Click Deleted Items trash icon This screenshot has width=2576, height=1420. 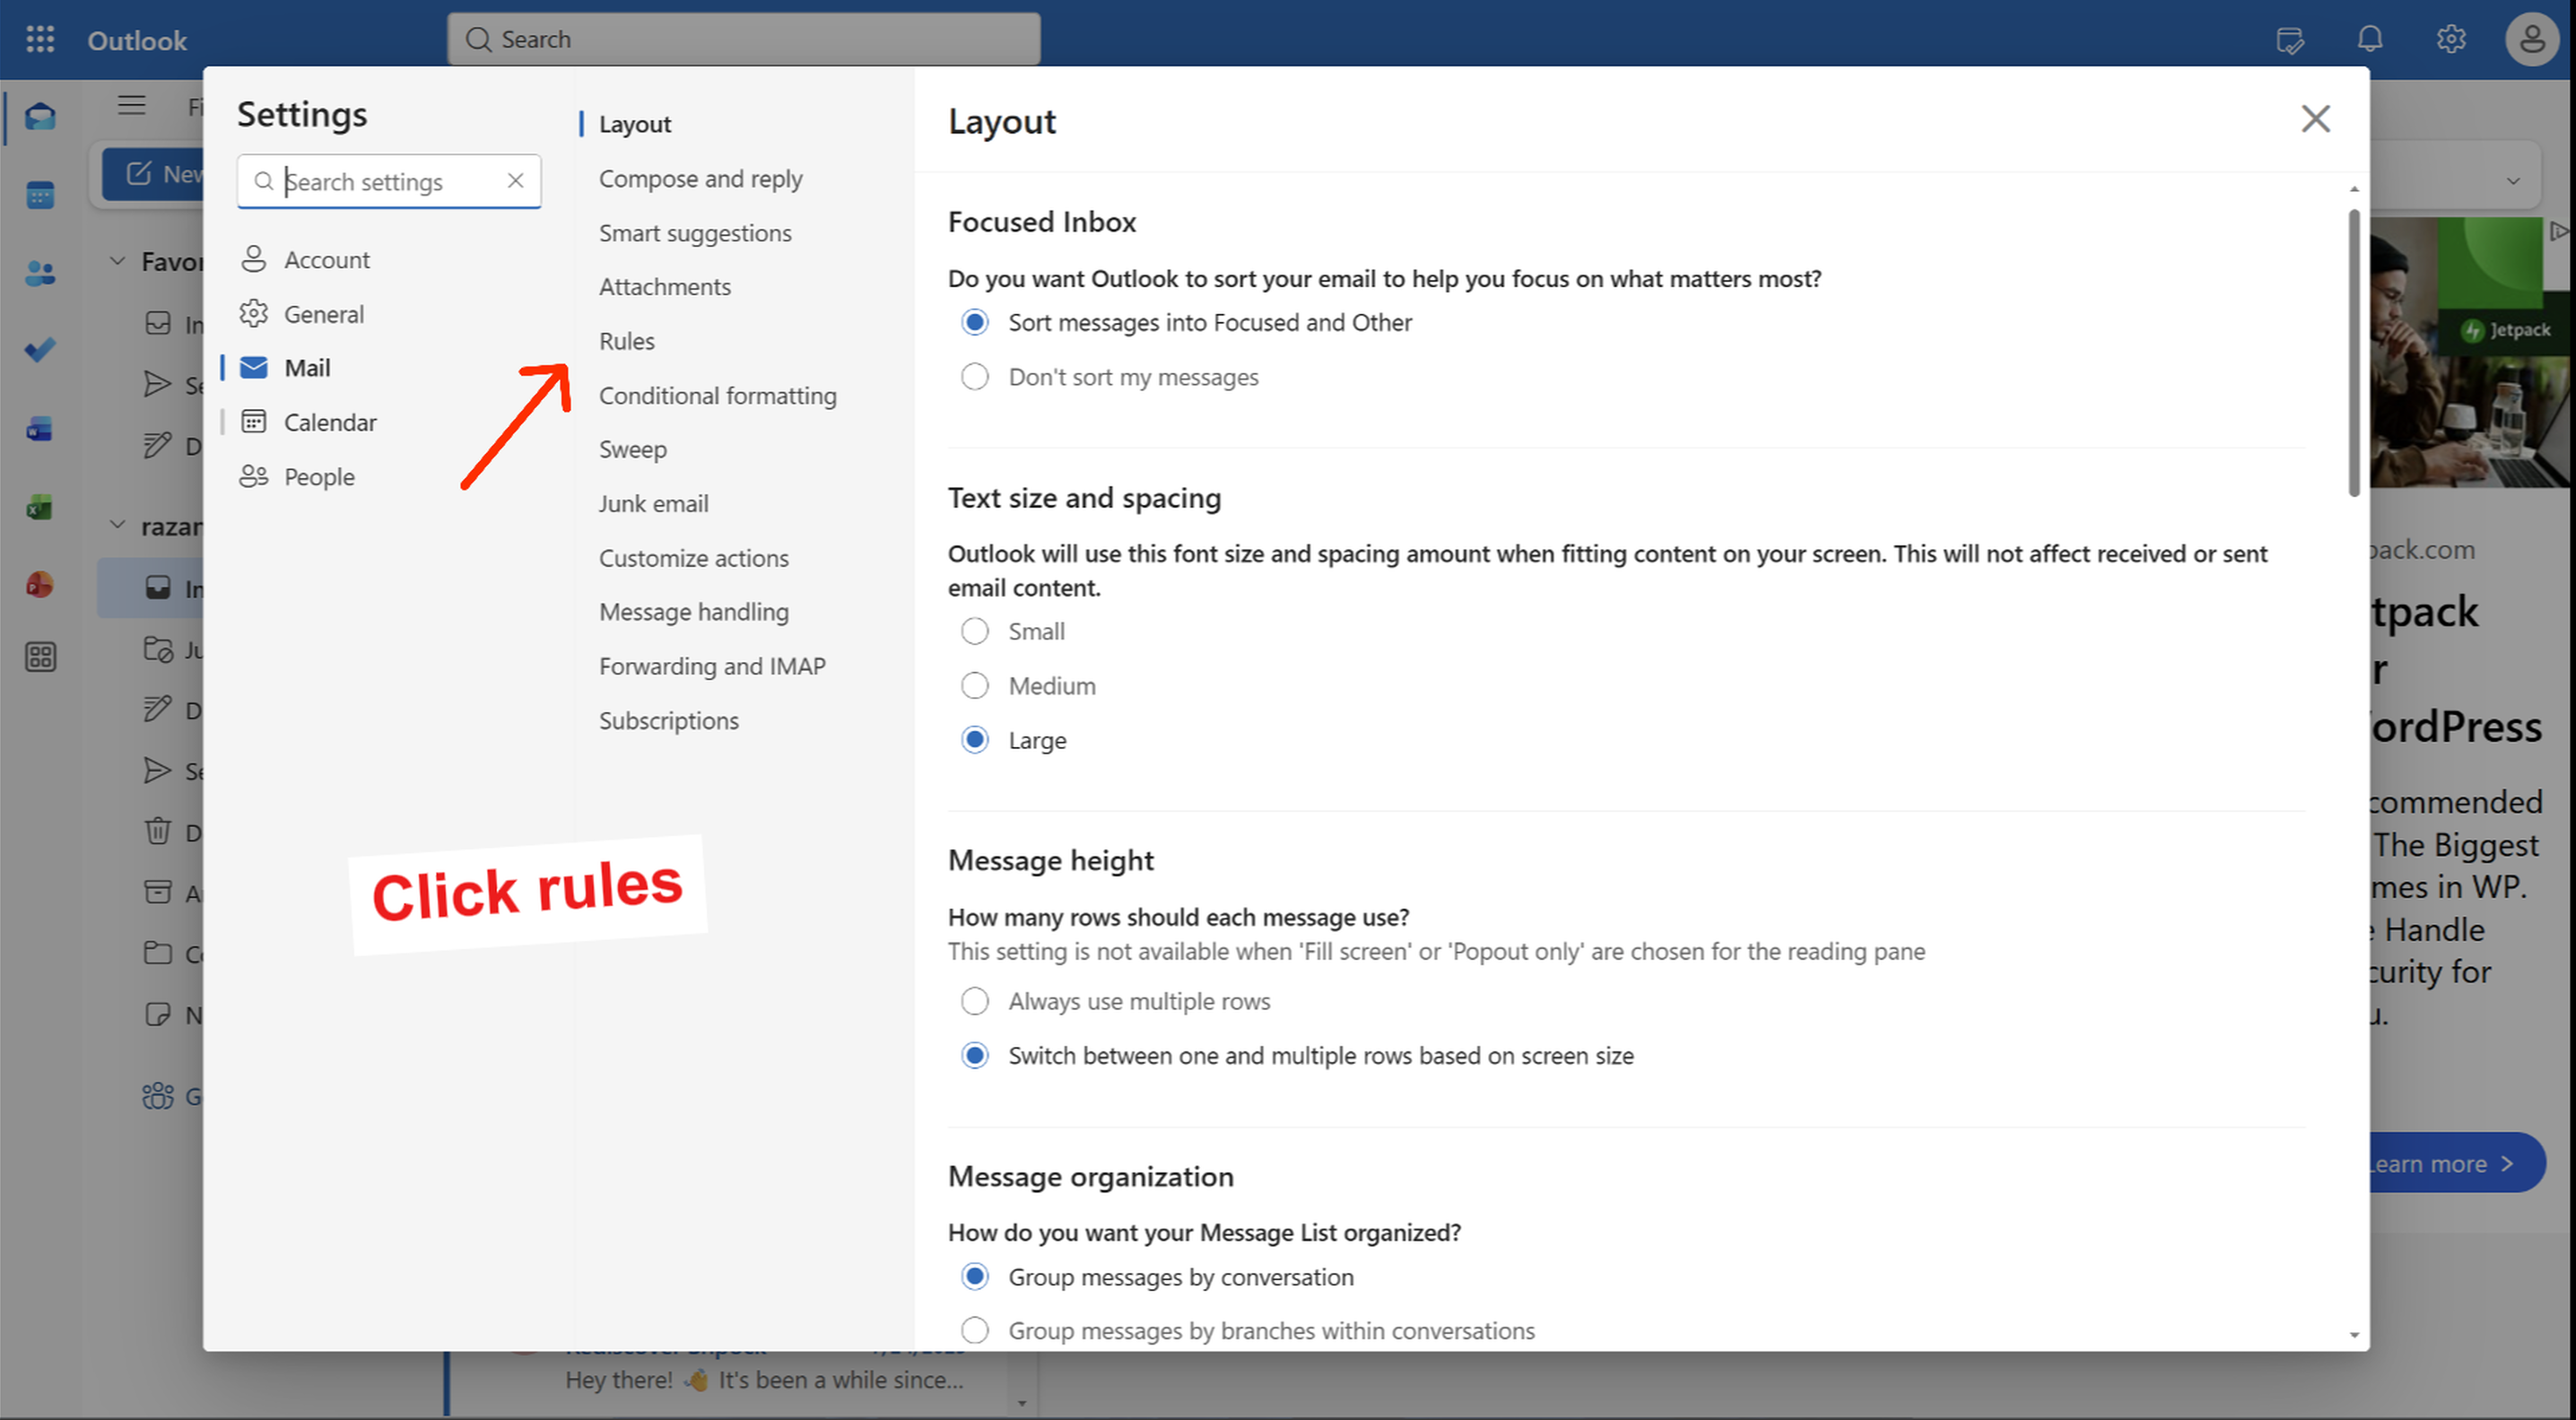coord(158,831)
